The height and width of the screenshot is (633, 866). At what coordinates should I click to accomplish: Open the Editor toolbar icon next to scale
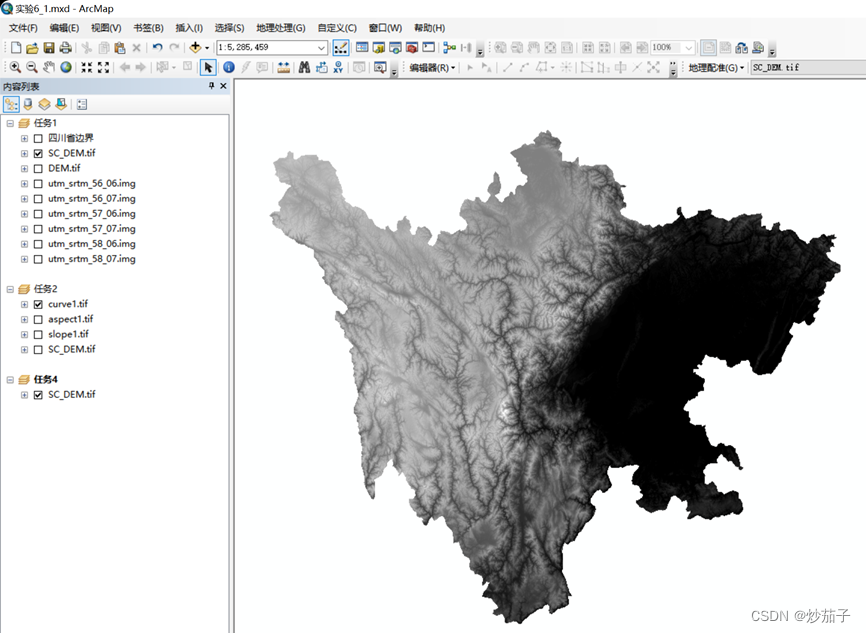click(341, 47)
